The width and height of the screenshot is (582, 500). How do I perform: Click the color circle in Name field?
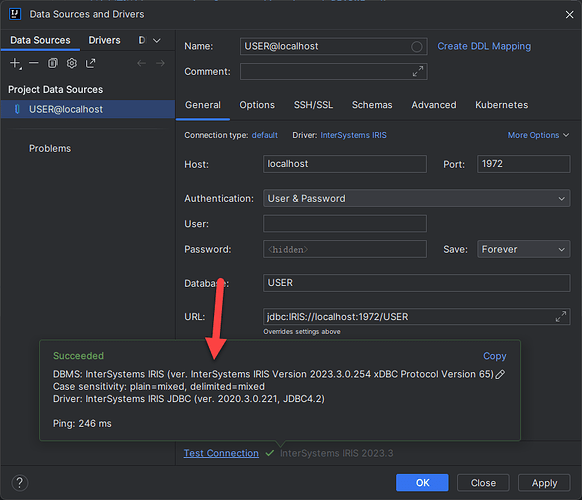coord(416,47)
